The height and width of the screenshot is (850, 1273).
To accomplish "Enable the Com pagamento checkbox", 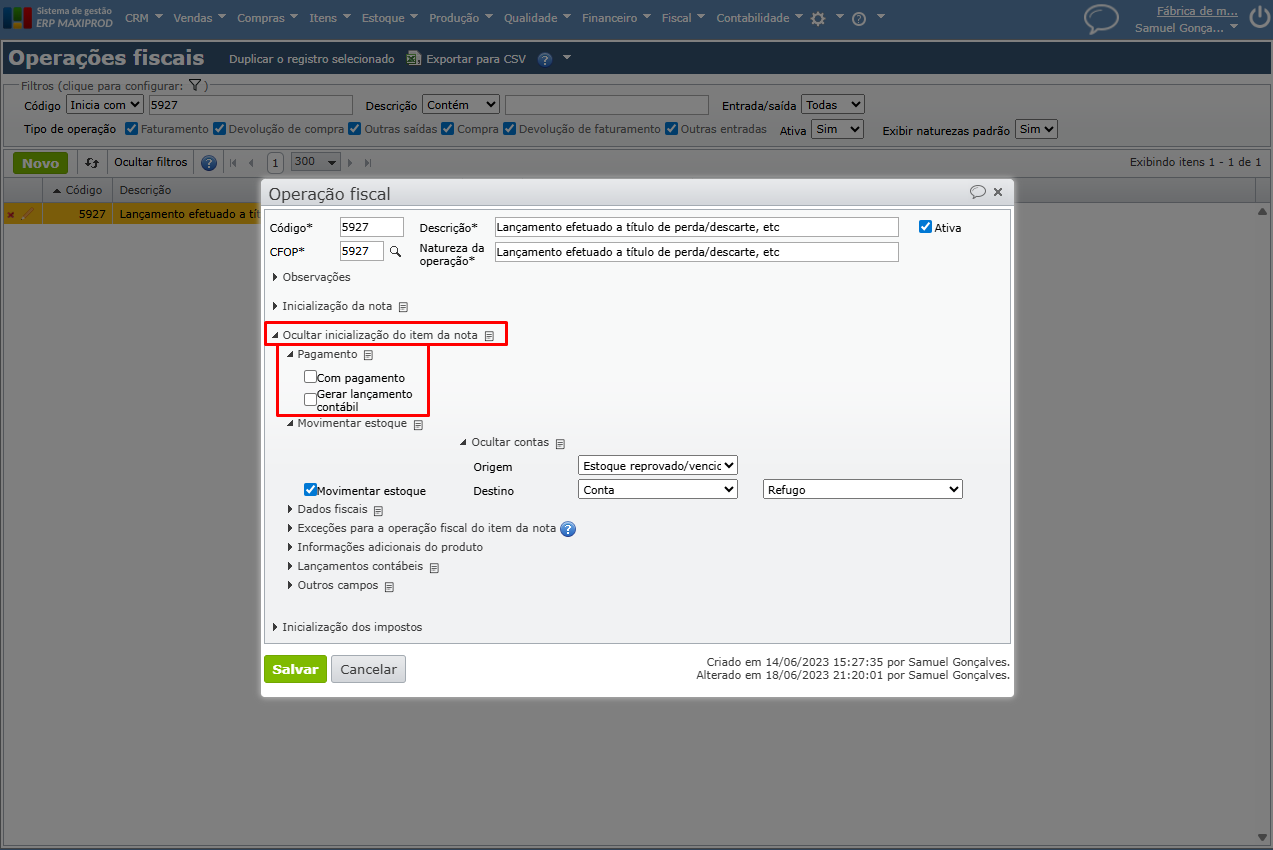I will click(310, 377).
